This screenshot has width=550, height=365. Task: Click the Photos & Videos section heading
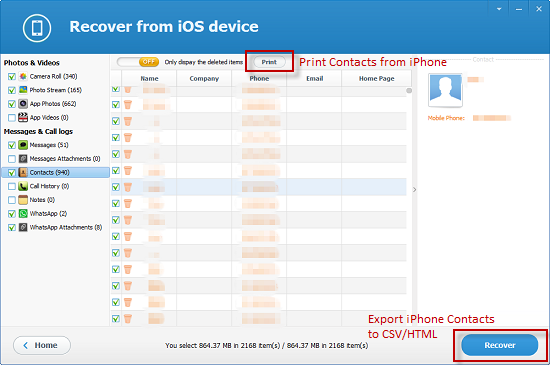(32, 63)
